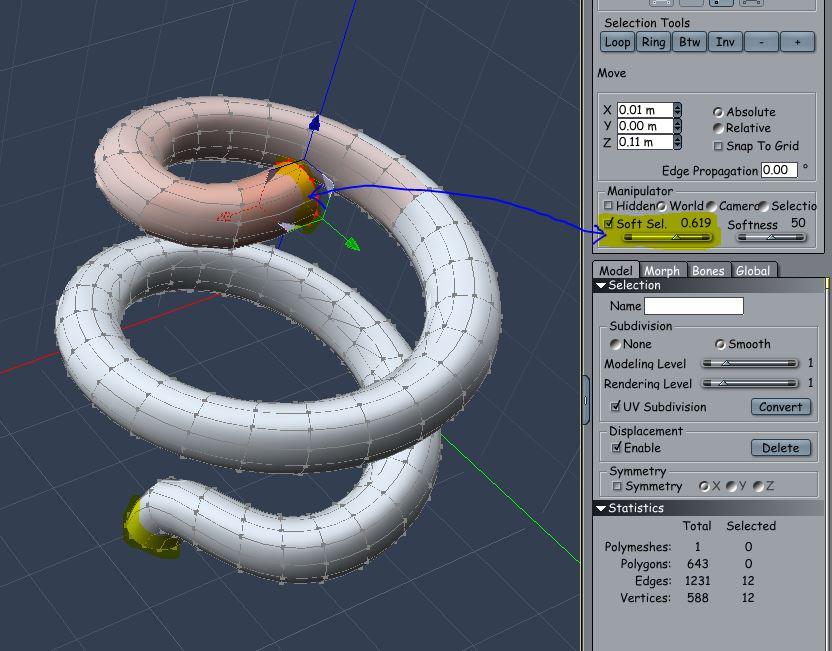Click the Modeling Level value 1
Viewport: 832px width, 651px height.
tap(810, 363)
